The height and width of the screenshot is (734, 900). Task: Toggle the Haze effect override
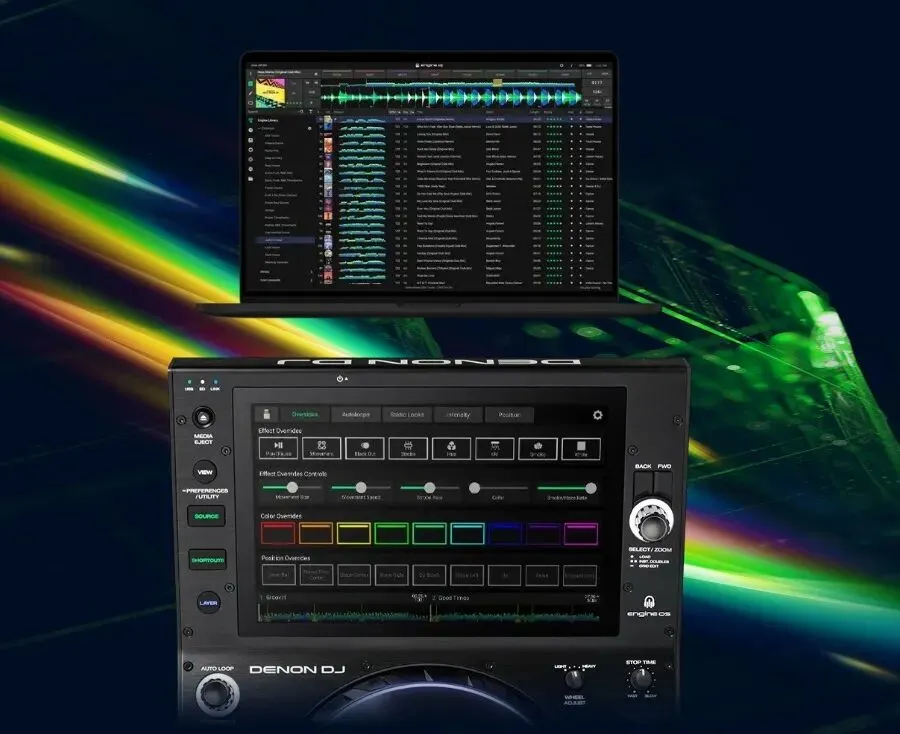point(451,448)
